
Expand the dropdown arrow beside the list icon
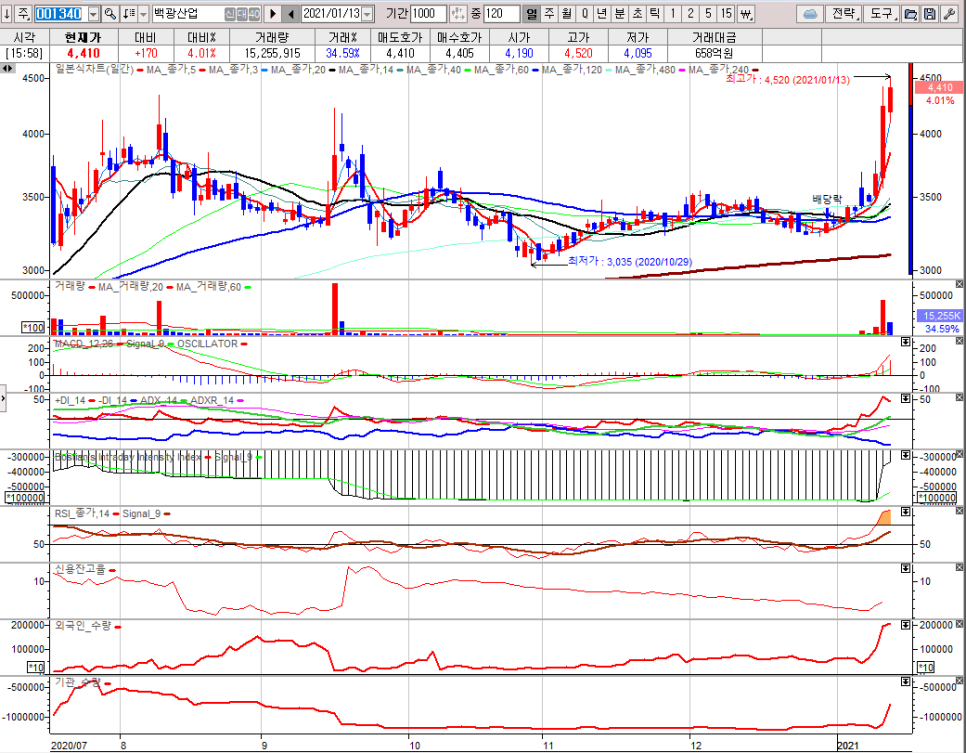pyautogui.click(x=143, y=14)
